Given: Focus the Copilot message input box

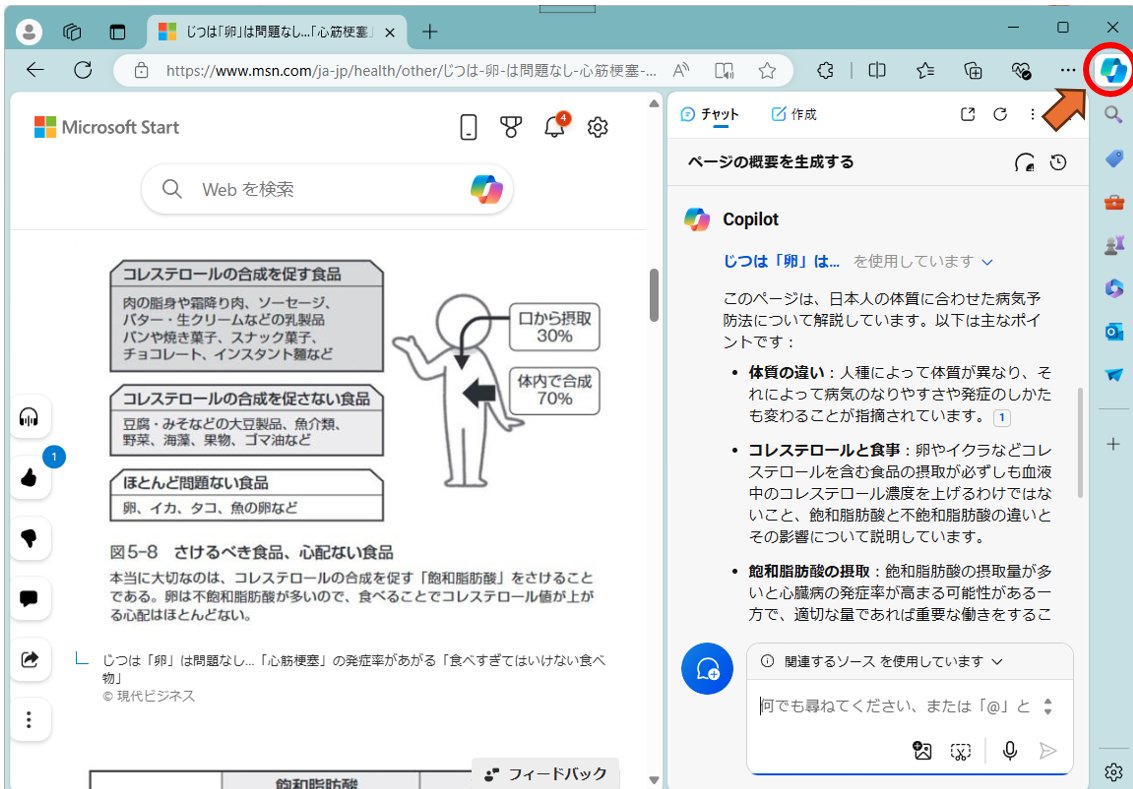Looking at the screenshot, I should pyautogui.click(x=895, y=706).
